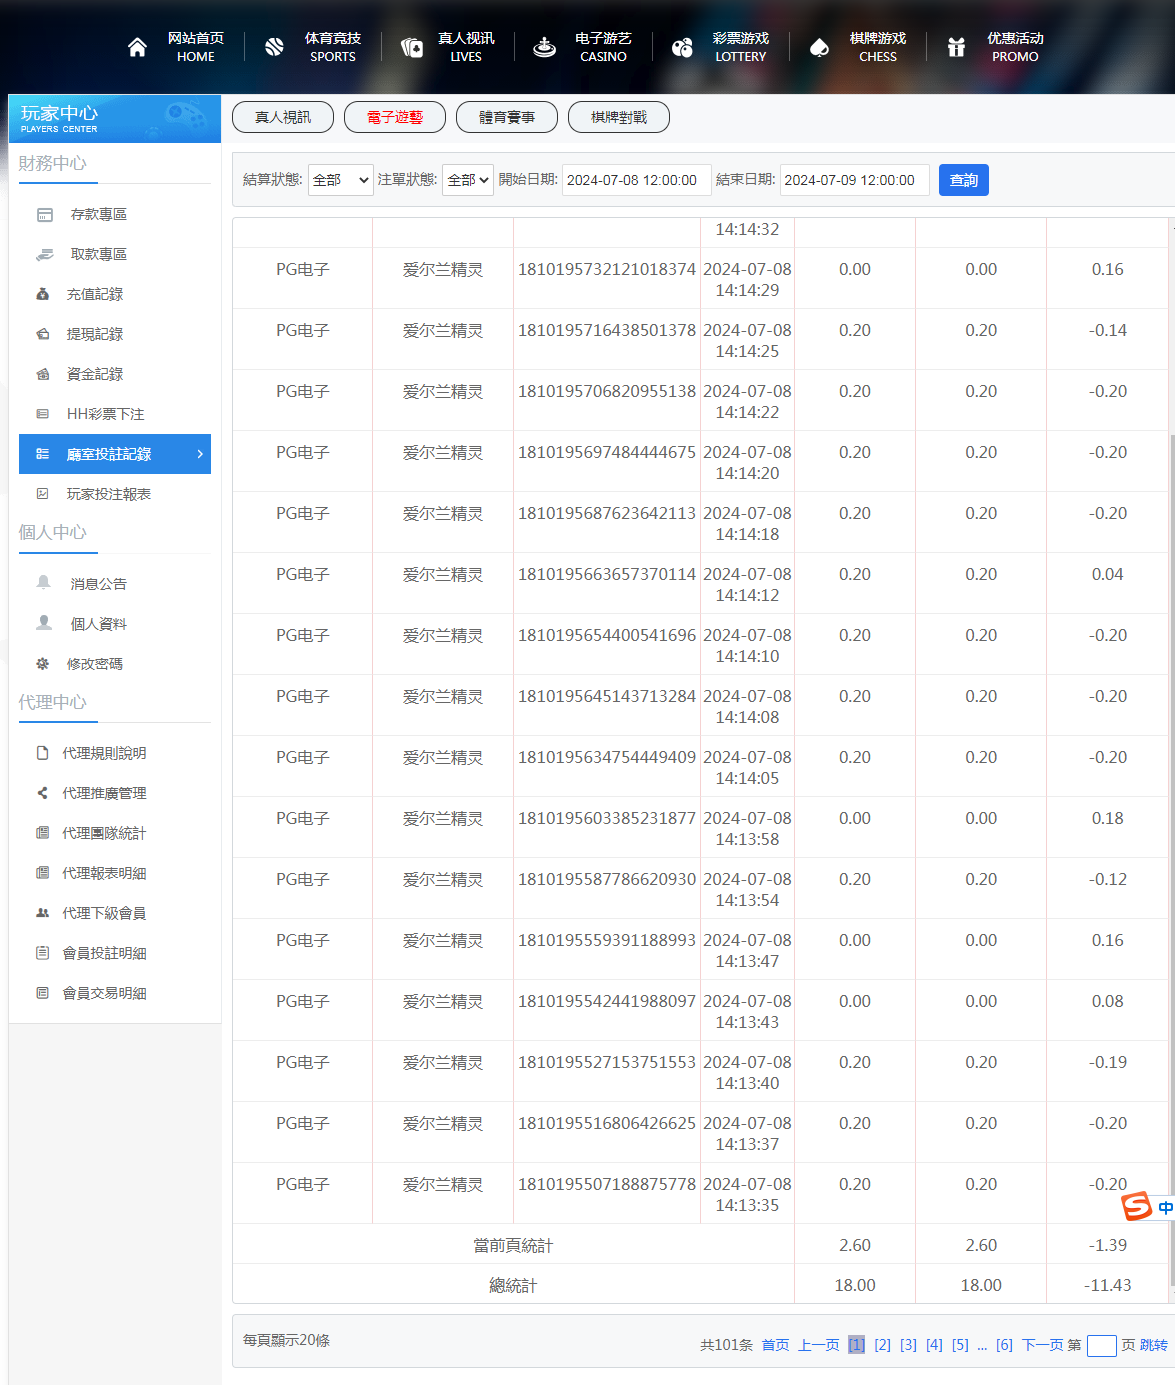Viewport: 1175px width, 1385px height.
Task: Click the sports ball icon
Action: [274, 47]
